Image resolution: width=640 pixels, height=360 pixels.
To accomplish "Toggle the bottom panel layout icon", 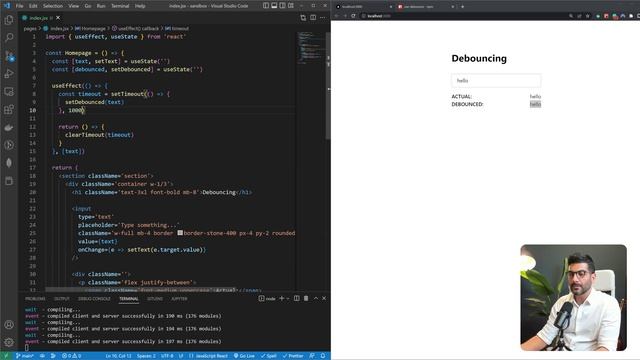I will tap(274, 6).
